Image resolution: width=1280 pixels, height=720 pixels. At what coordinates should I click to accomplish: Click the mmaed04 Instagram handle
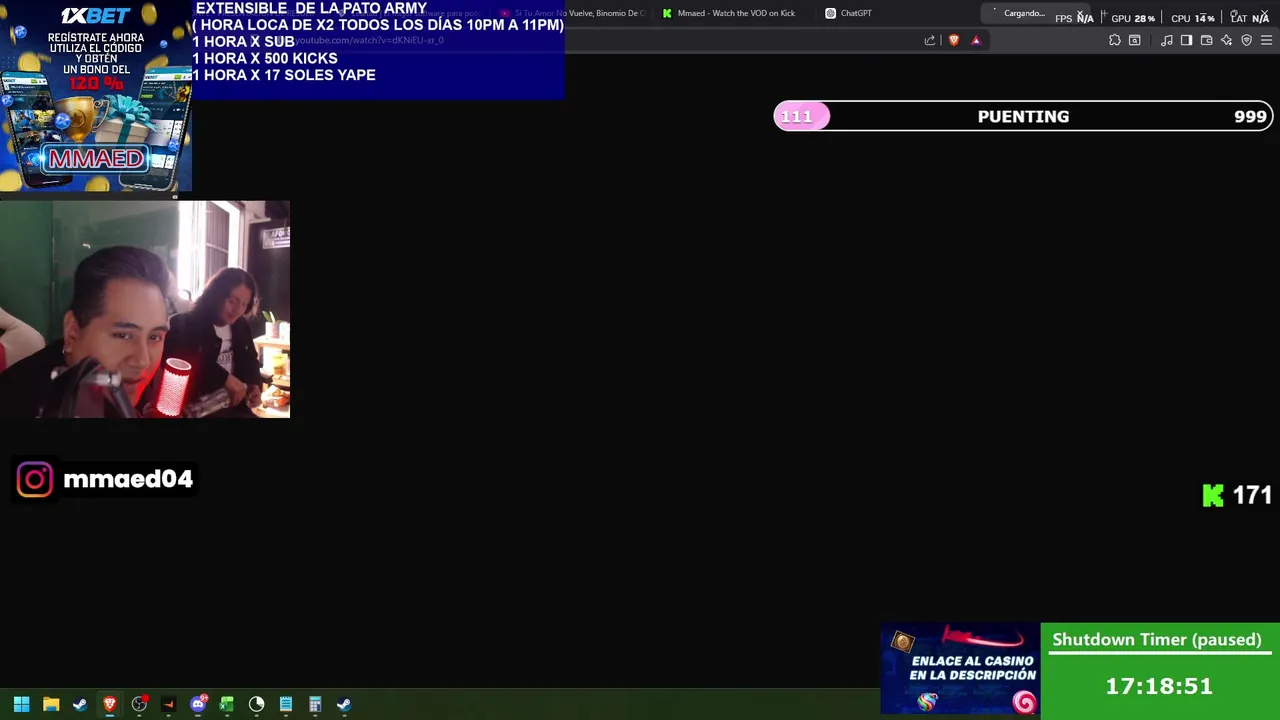point(128,479)
